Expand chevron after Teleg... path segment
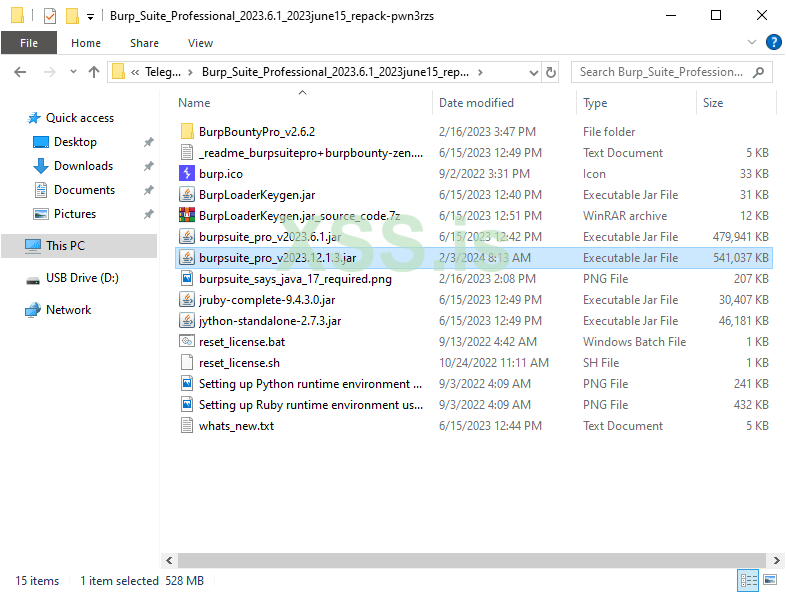This screenshot has width=786, height=593. (x=190, y=72)
